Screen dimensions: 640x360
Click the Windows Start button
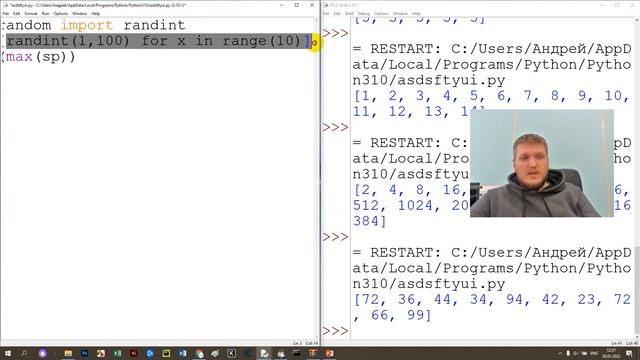point(8,353)
